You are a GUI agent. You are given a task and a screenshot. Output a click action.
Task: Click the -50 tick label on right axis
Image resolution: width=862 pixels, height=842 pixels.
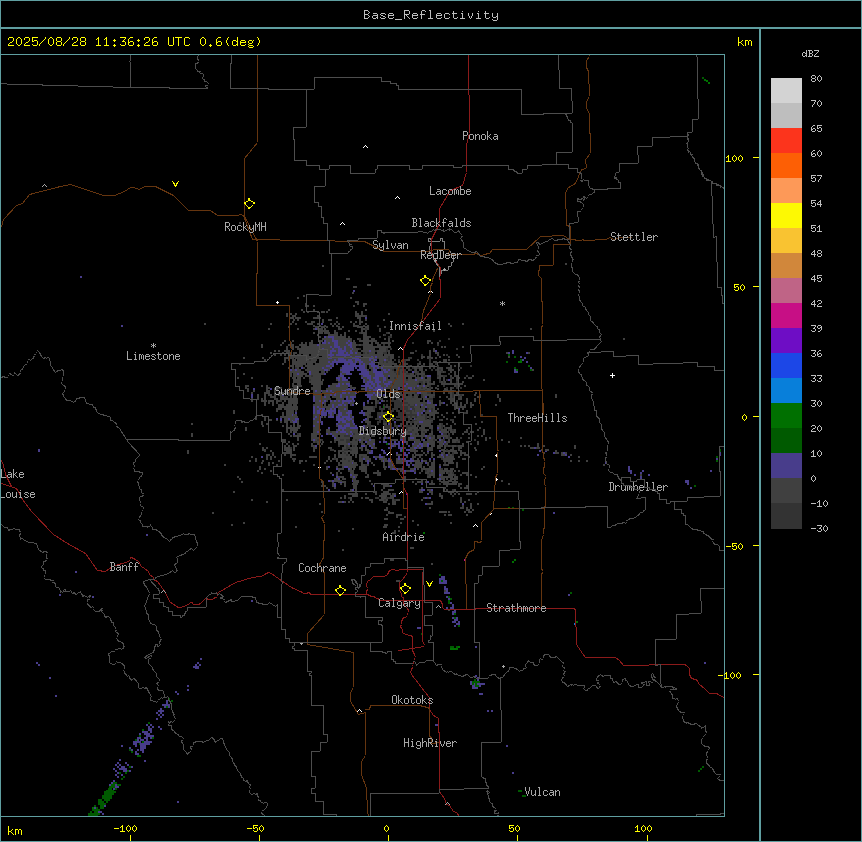click(x=734, y=546)
